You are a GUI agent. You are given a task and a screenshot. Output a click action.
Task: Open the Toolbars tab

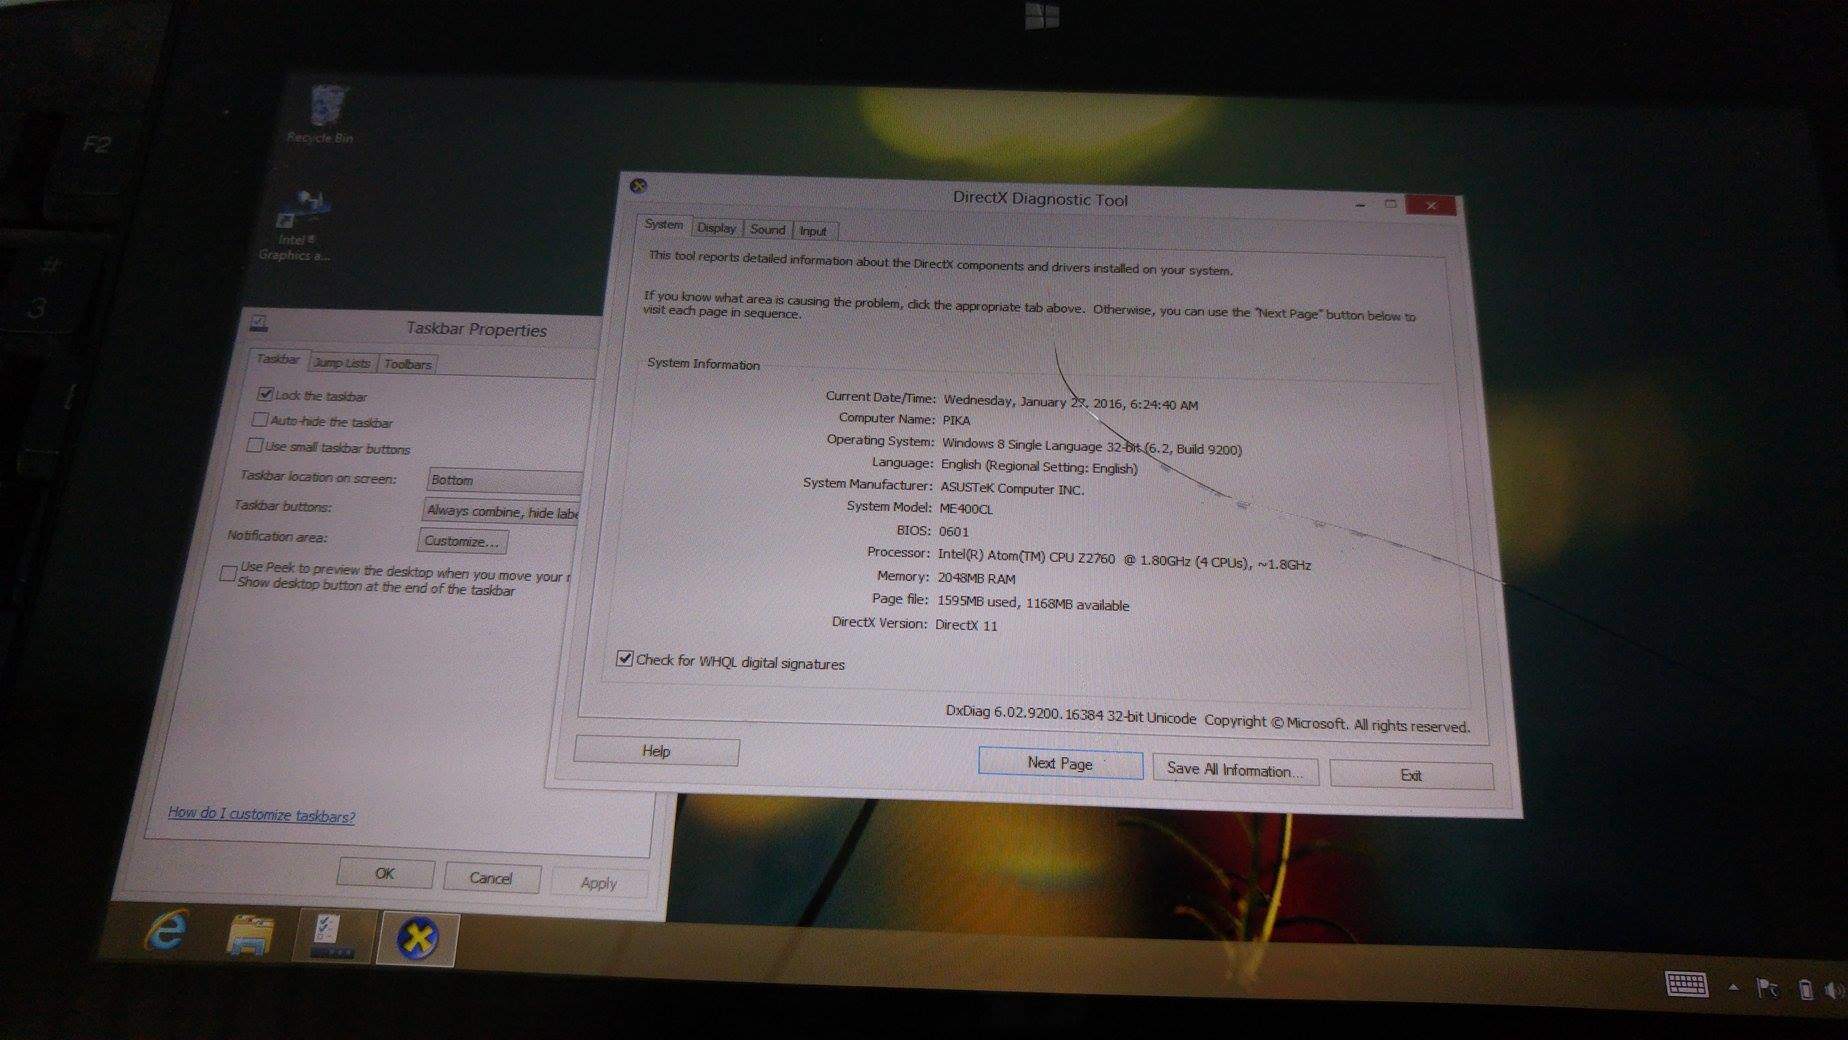click(408, 364)
